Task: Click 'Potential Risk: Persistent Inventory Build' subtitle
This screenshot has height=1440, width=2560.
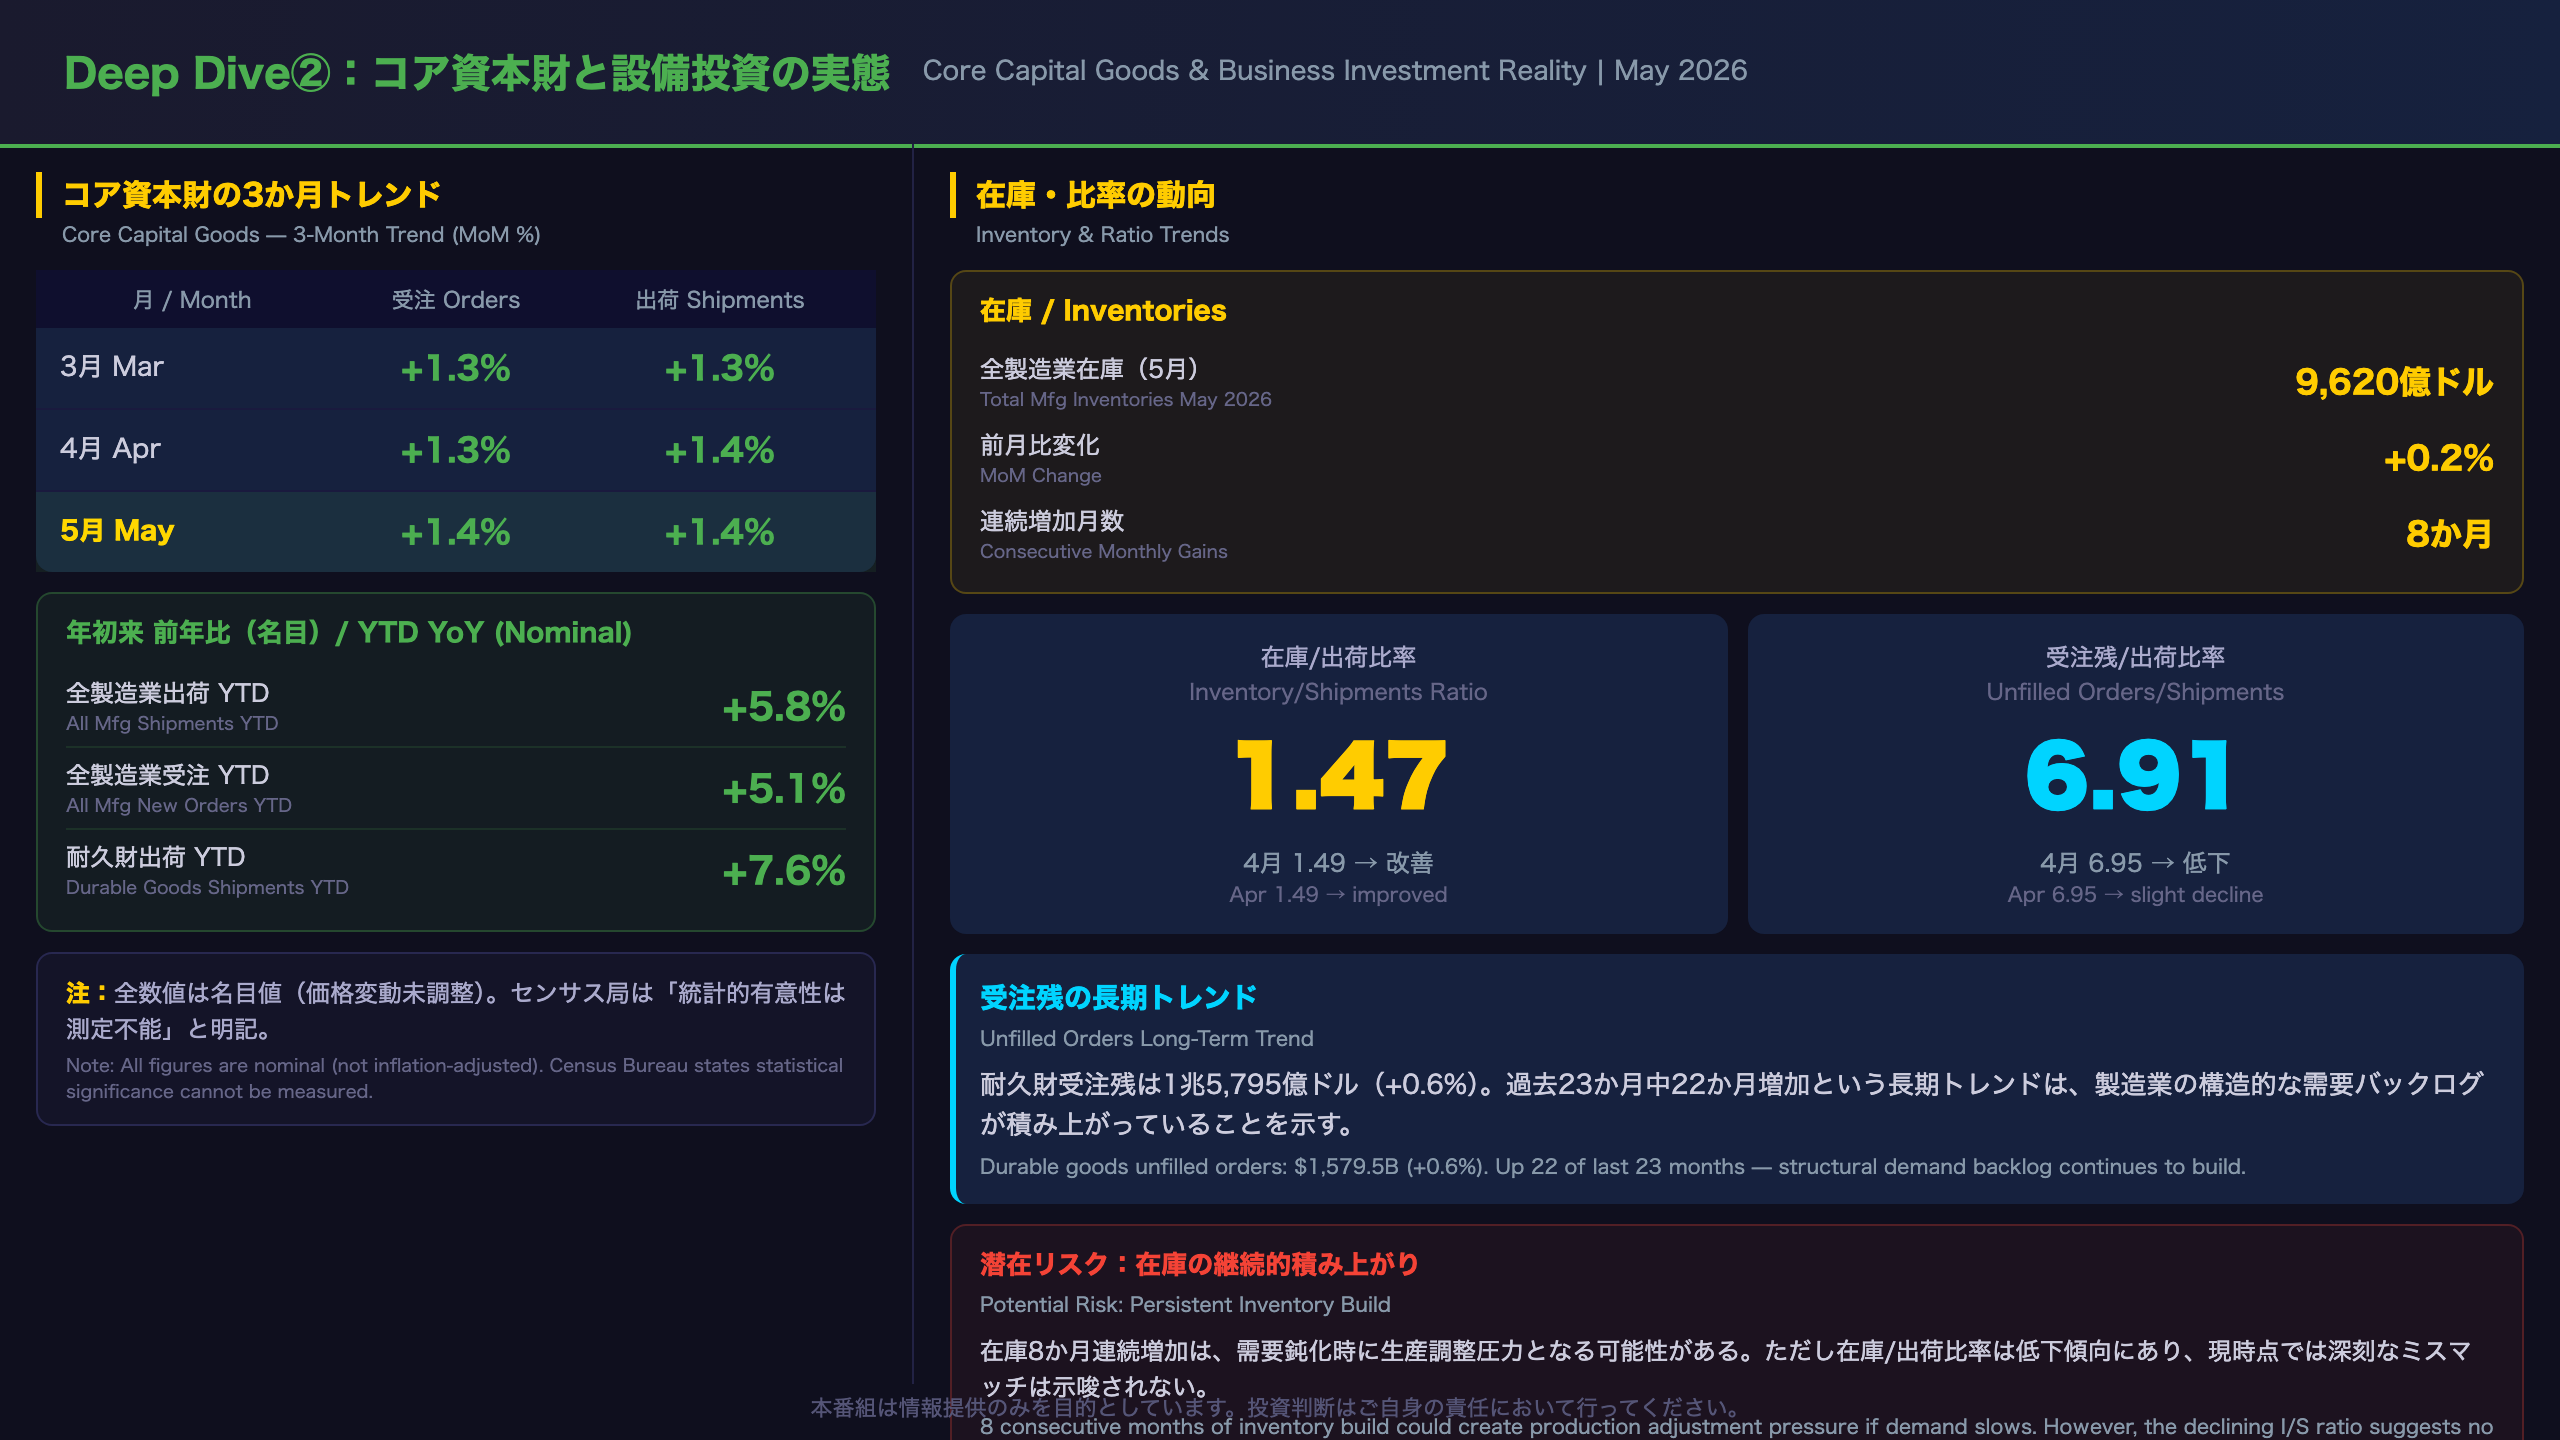Action: 1185,1304
